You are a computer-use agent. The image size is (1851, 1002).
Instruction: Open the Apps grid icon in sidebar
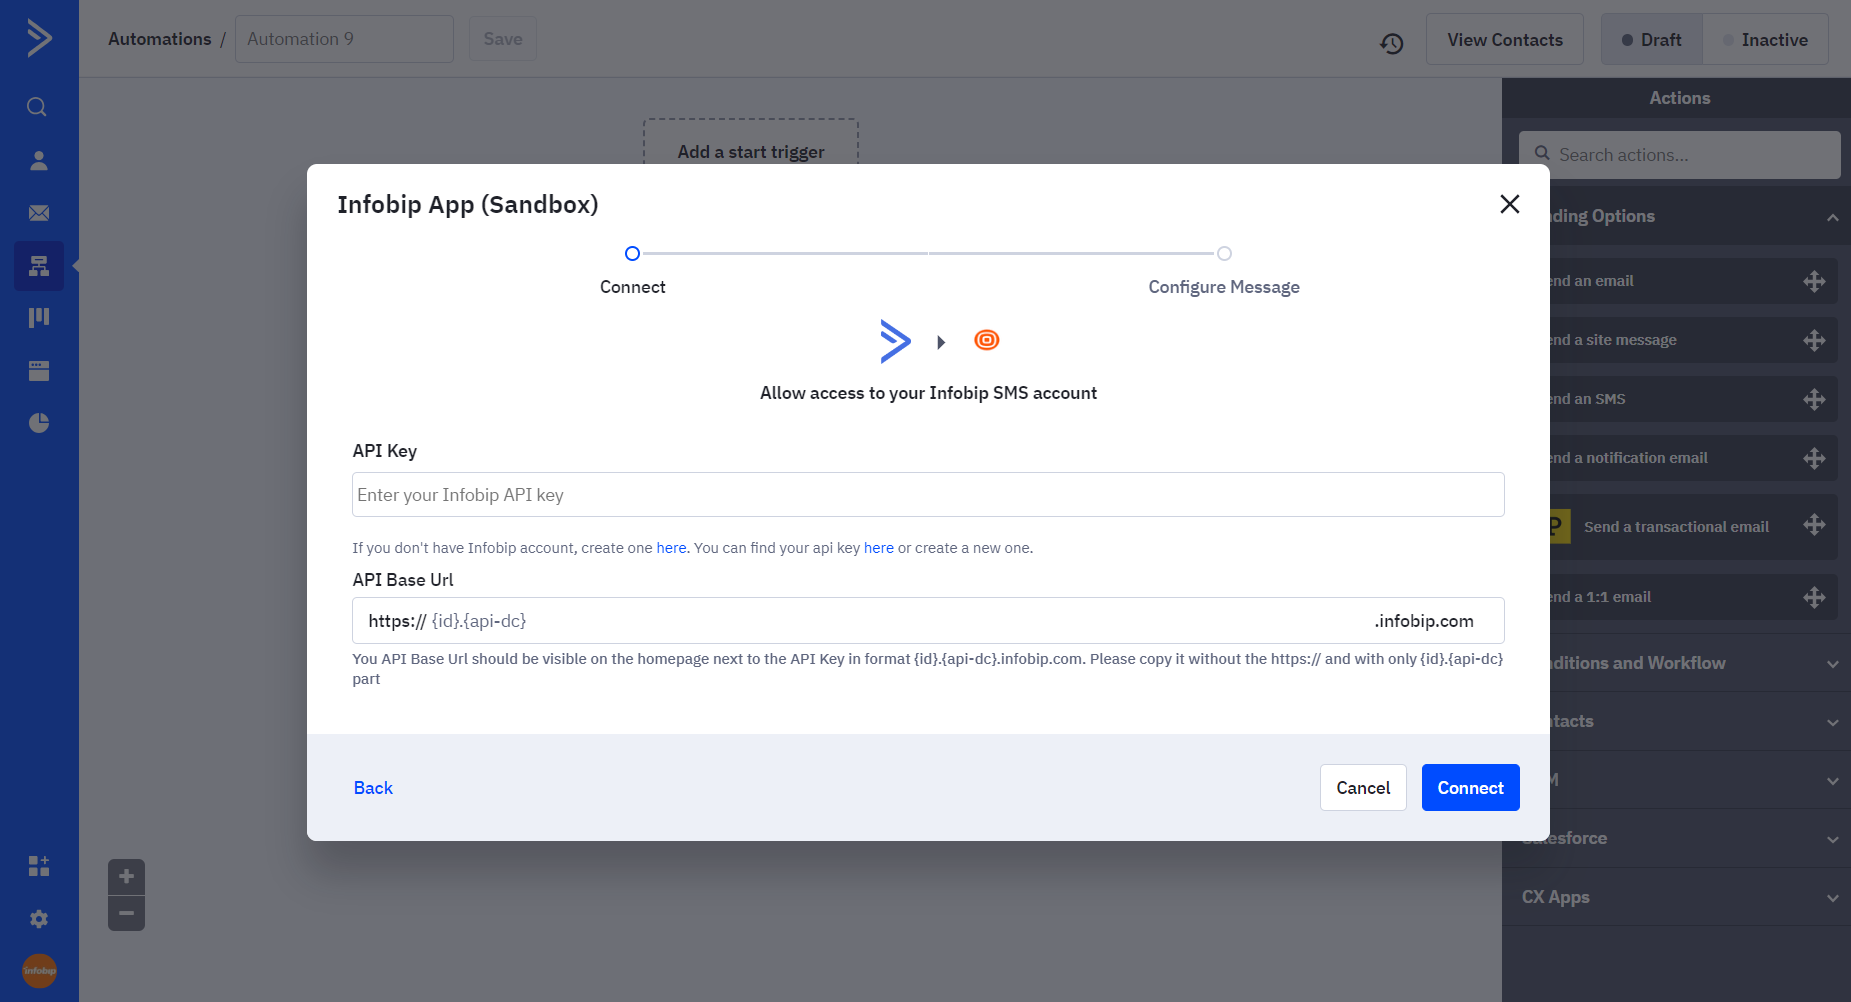click(x=39, y=866)
